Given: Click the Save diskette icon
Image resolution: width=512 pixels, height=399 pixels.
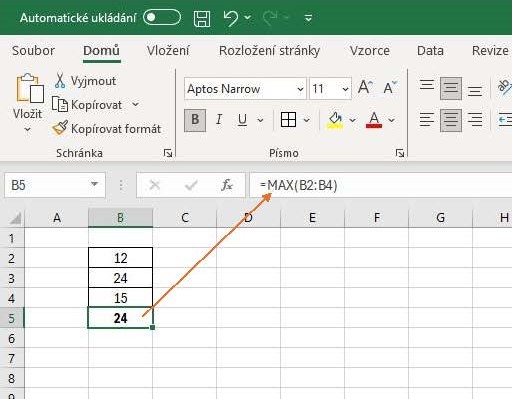Looking at the screenshot, I should 202,18.
